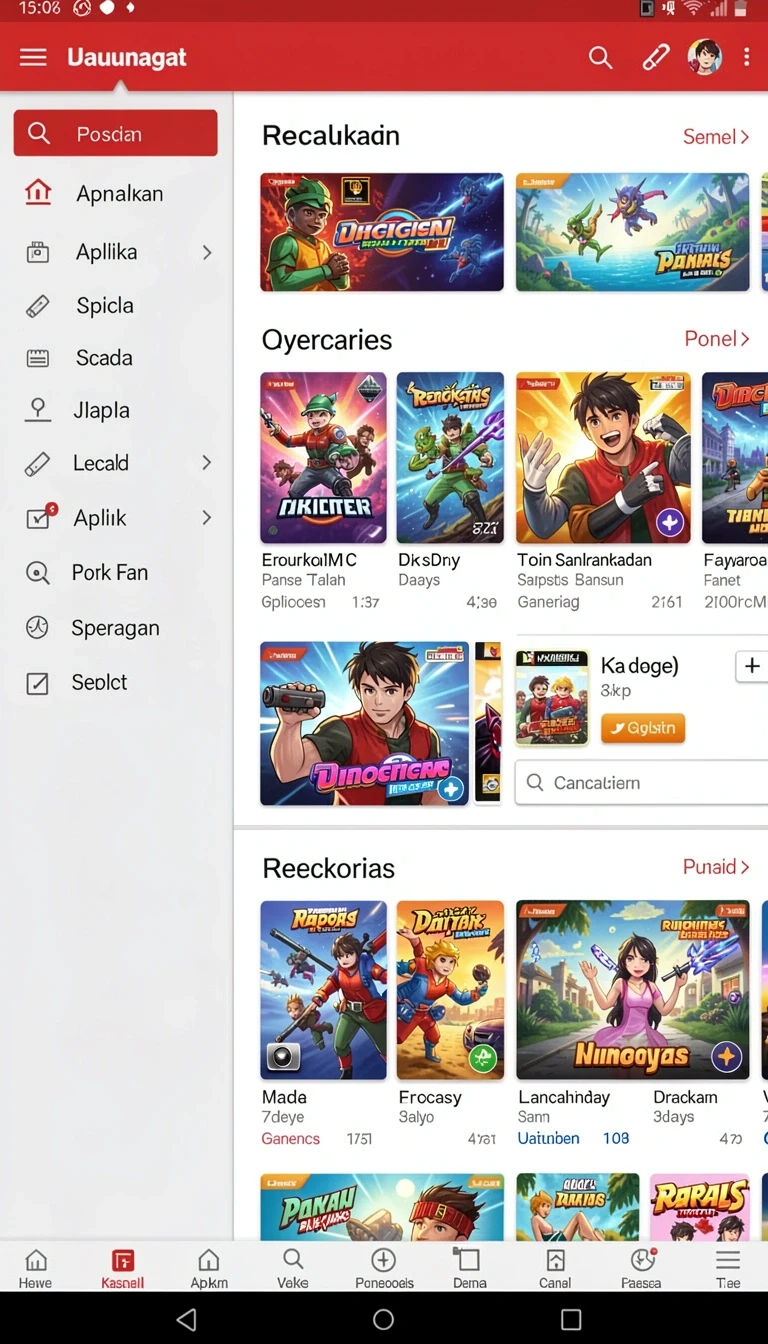This screenshot has height=1344, width=768.
Task: Tap Android back navigation button
Action: 187,1319
